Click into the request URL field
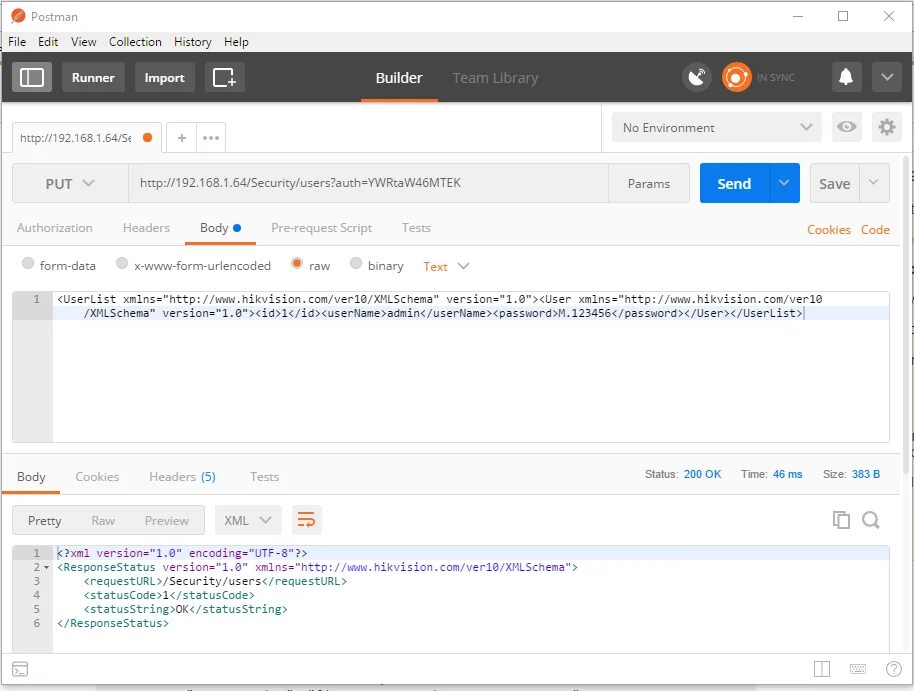Screen dimensions: 914x691 click(368, 183)
